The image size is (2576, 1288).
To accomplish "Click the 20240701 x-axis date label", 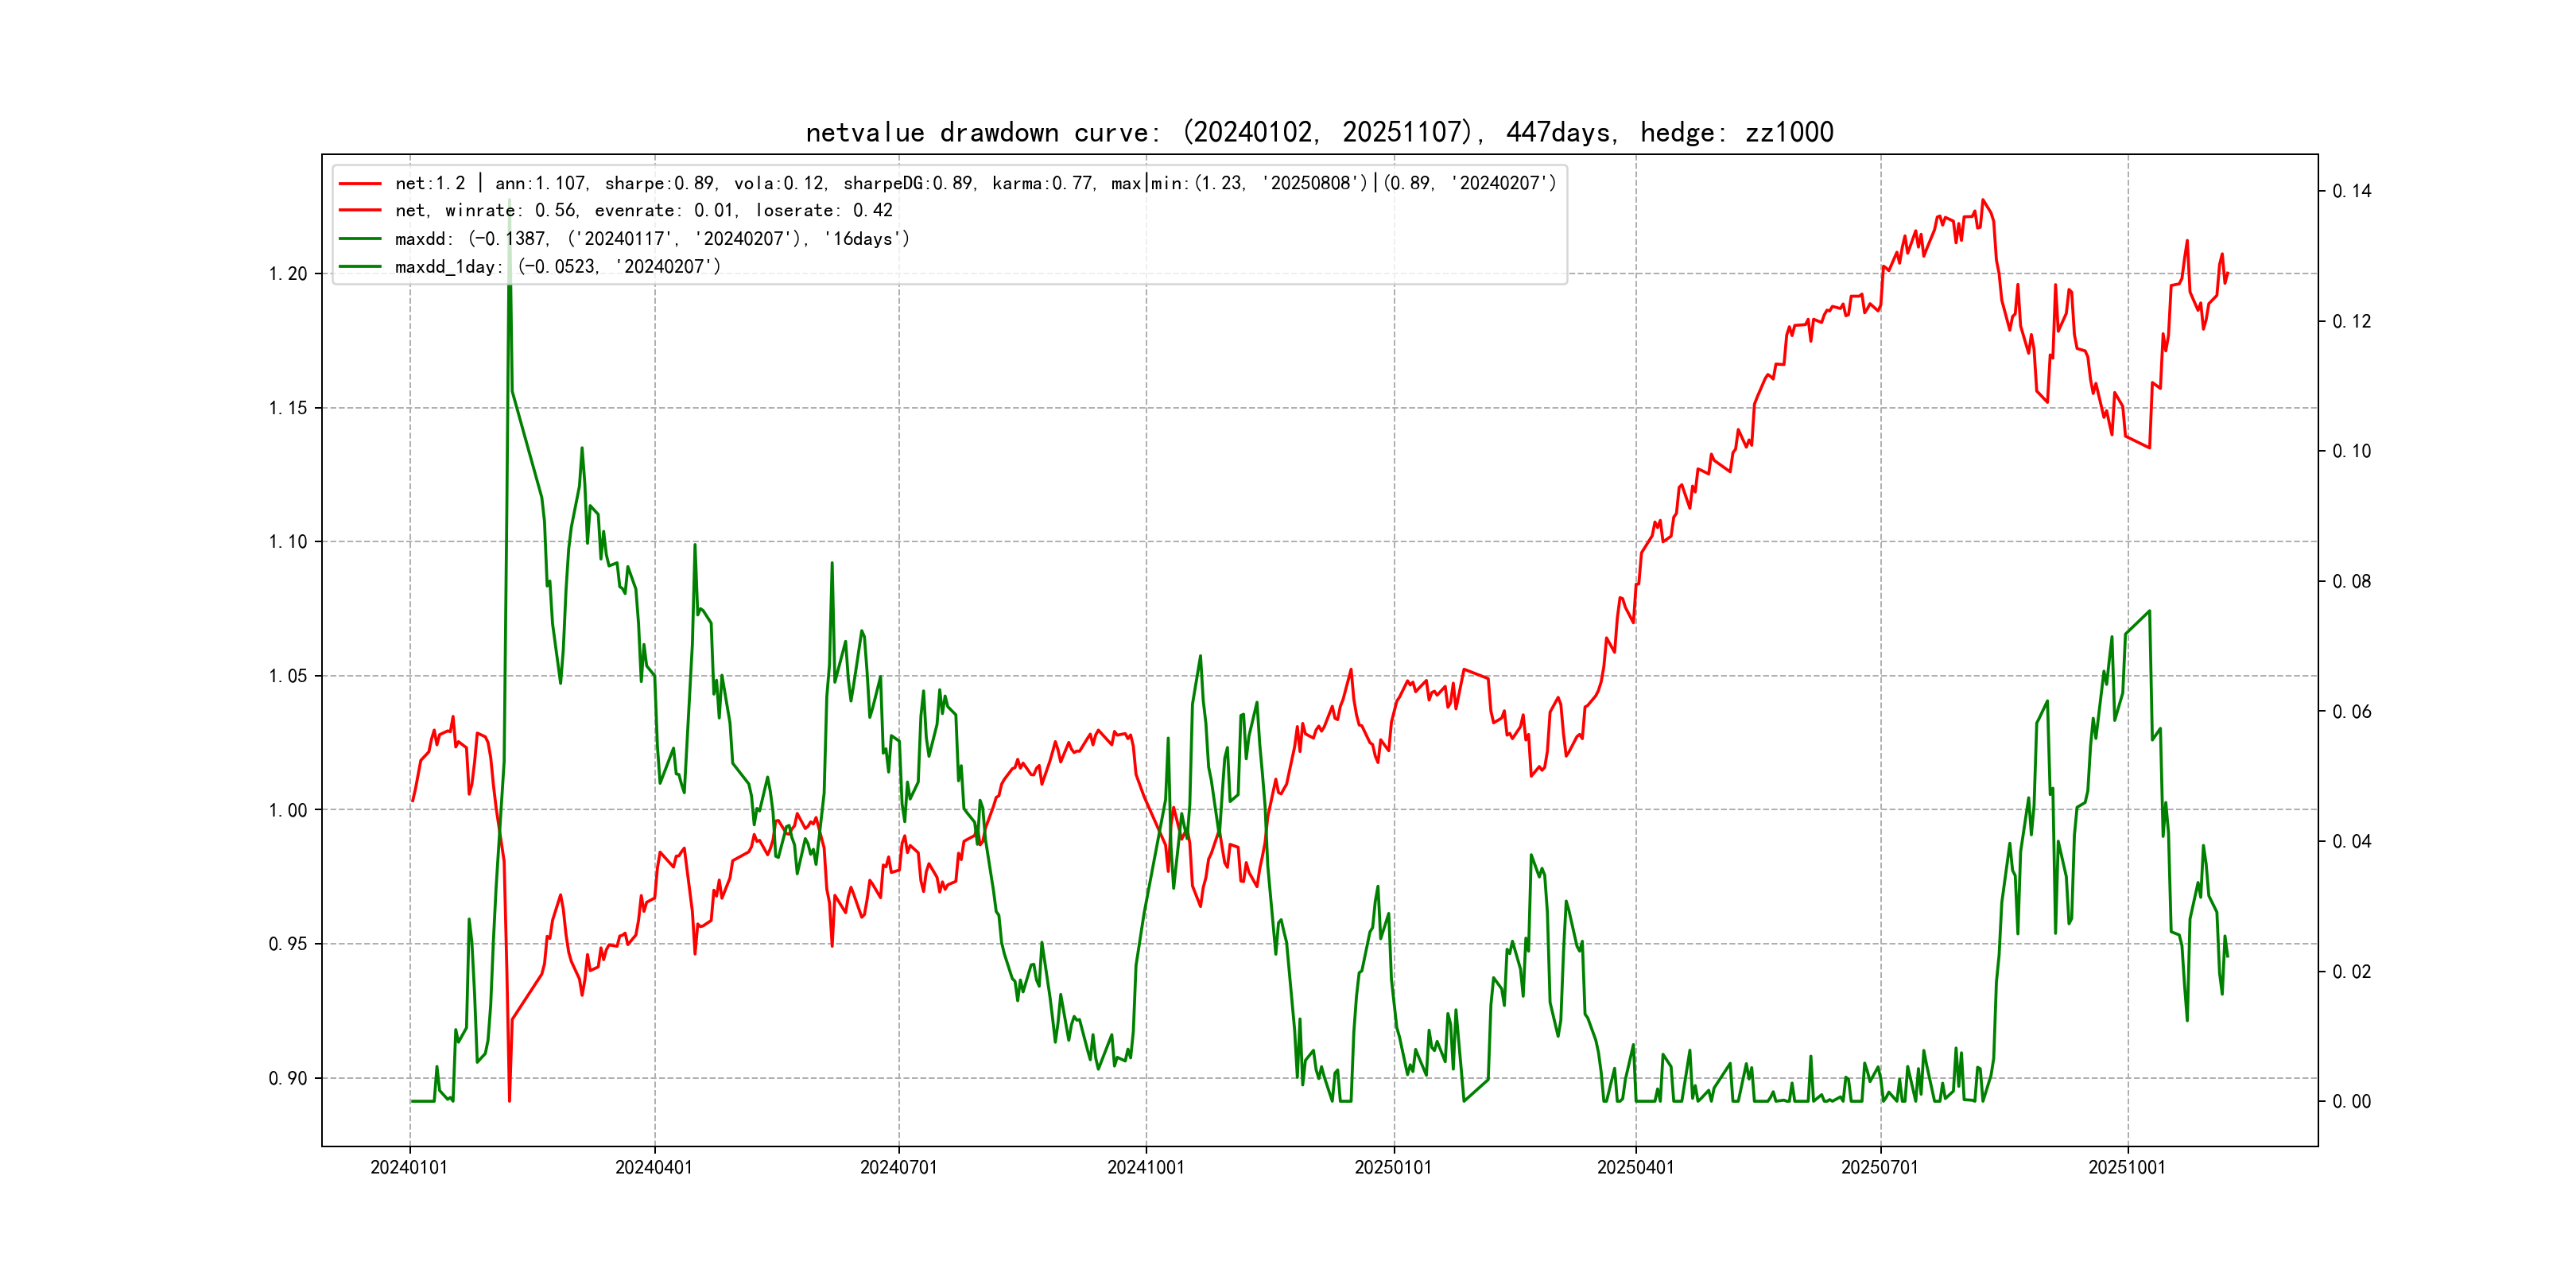I will click(x=899, y=1168).
